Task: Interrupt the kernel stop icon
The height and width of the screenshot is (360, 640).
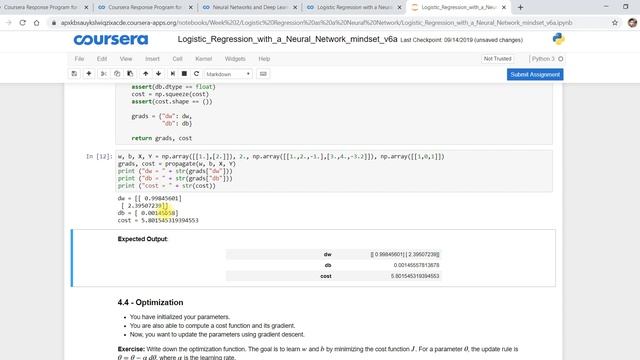Action: (x=184, y=74)
